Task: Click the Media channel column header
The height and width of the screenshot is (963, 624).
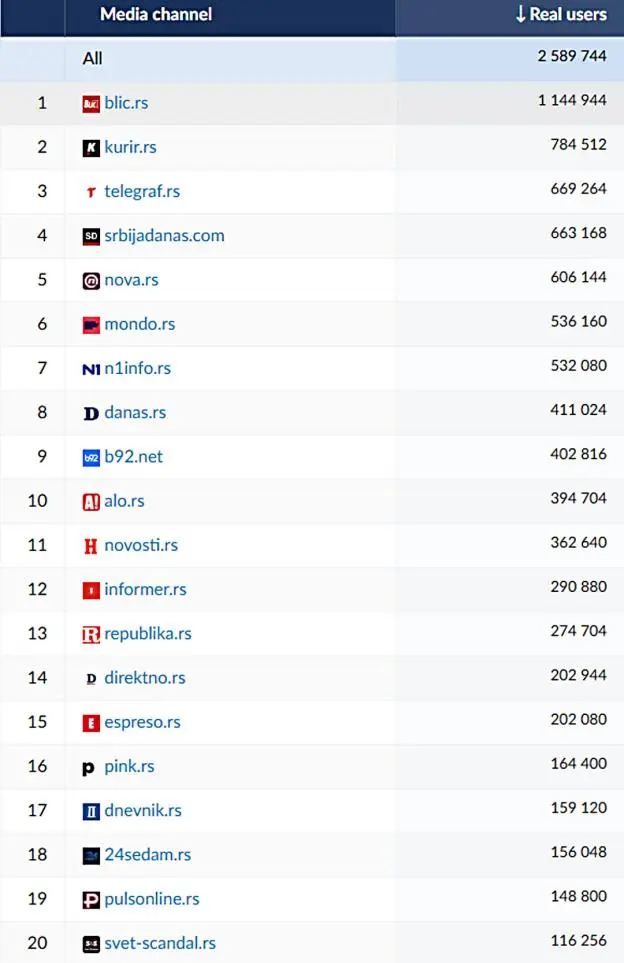Action: [156, 14]
